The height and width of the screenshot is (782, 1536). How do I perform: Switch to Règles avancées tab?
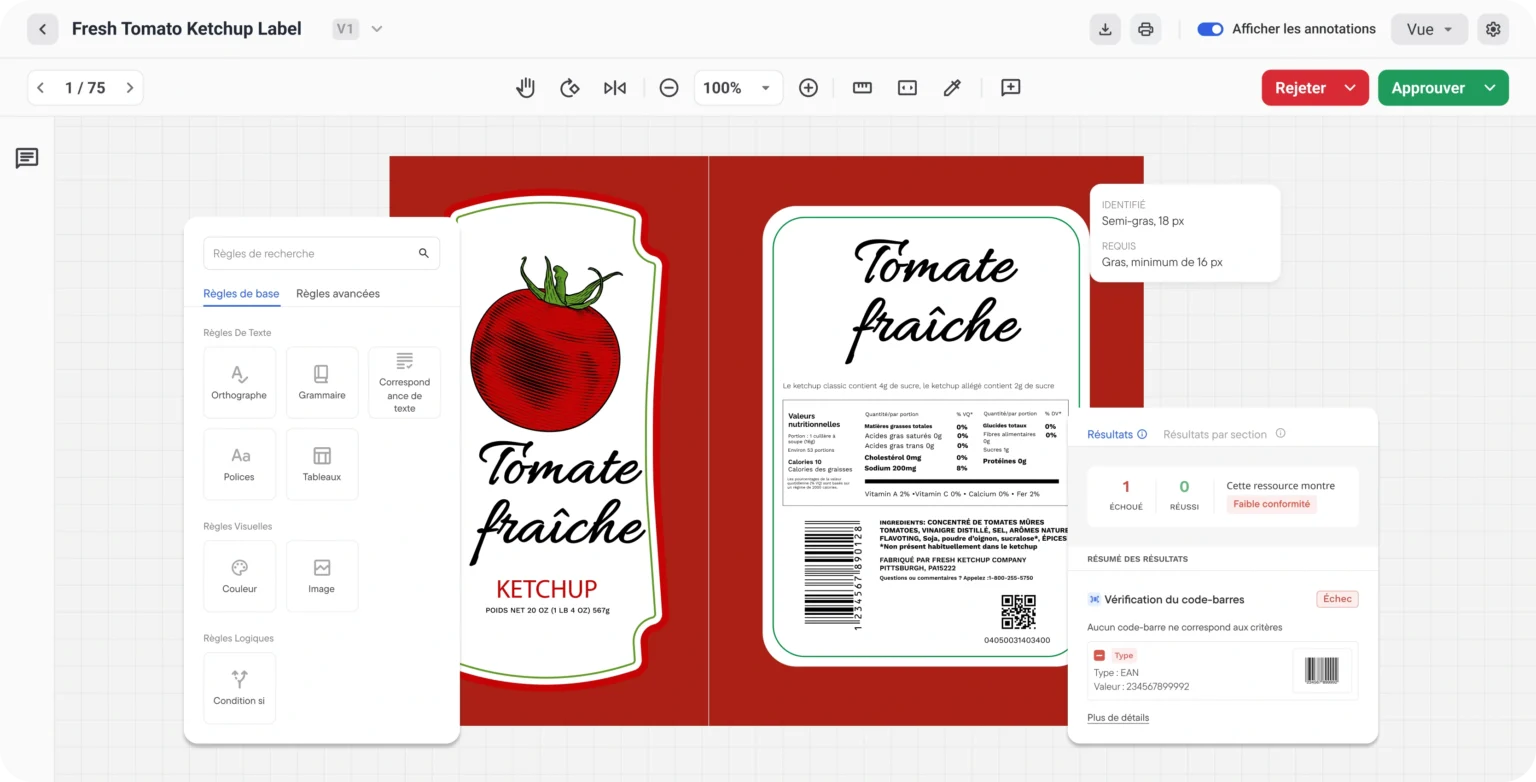tap(338, 293)
